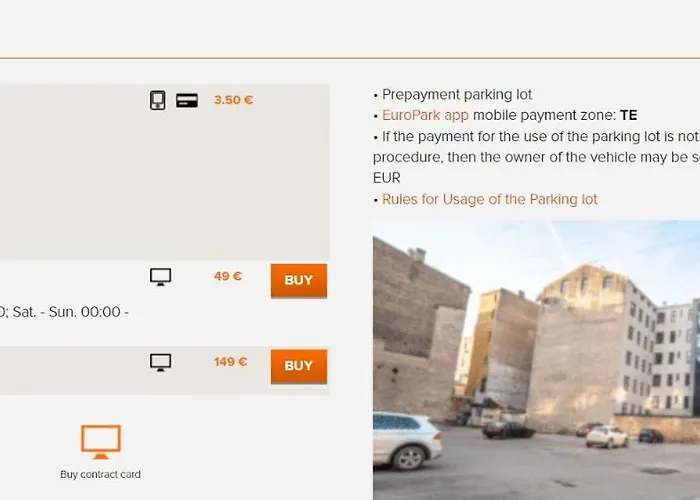The image size is (700, 500).
Task: Click the gray 3.50 € tariff panel
Action: (x=165, y=172)
